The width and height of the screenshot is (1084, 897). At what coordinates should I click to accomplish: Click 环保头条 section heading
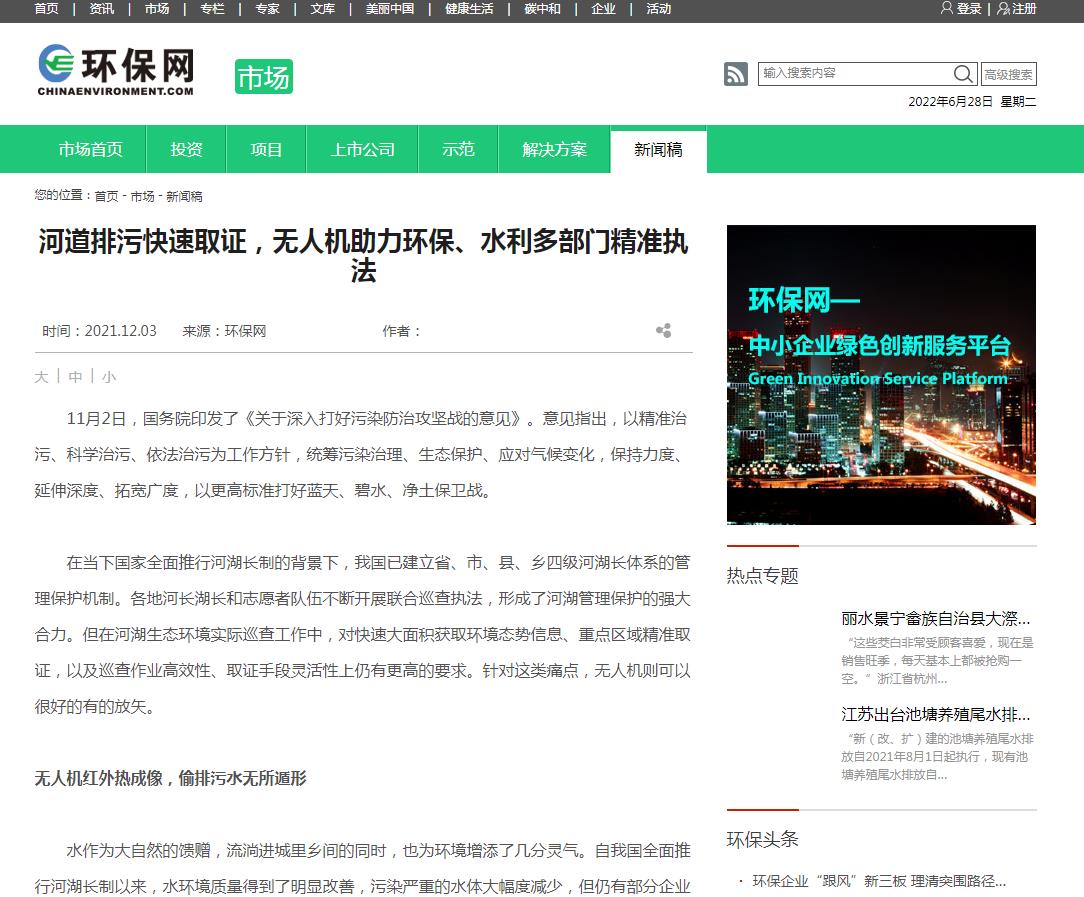[763, 839]
